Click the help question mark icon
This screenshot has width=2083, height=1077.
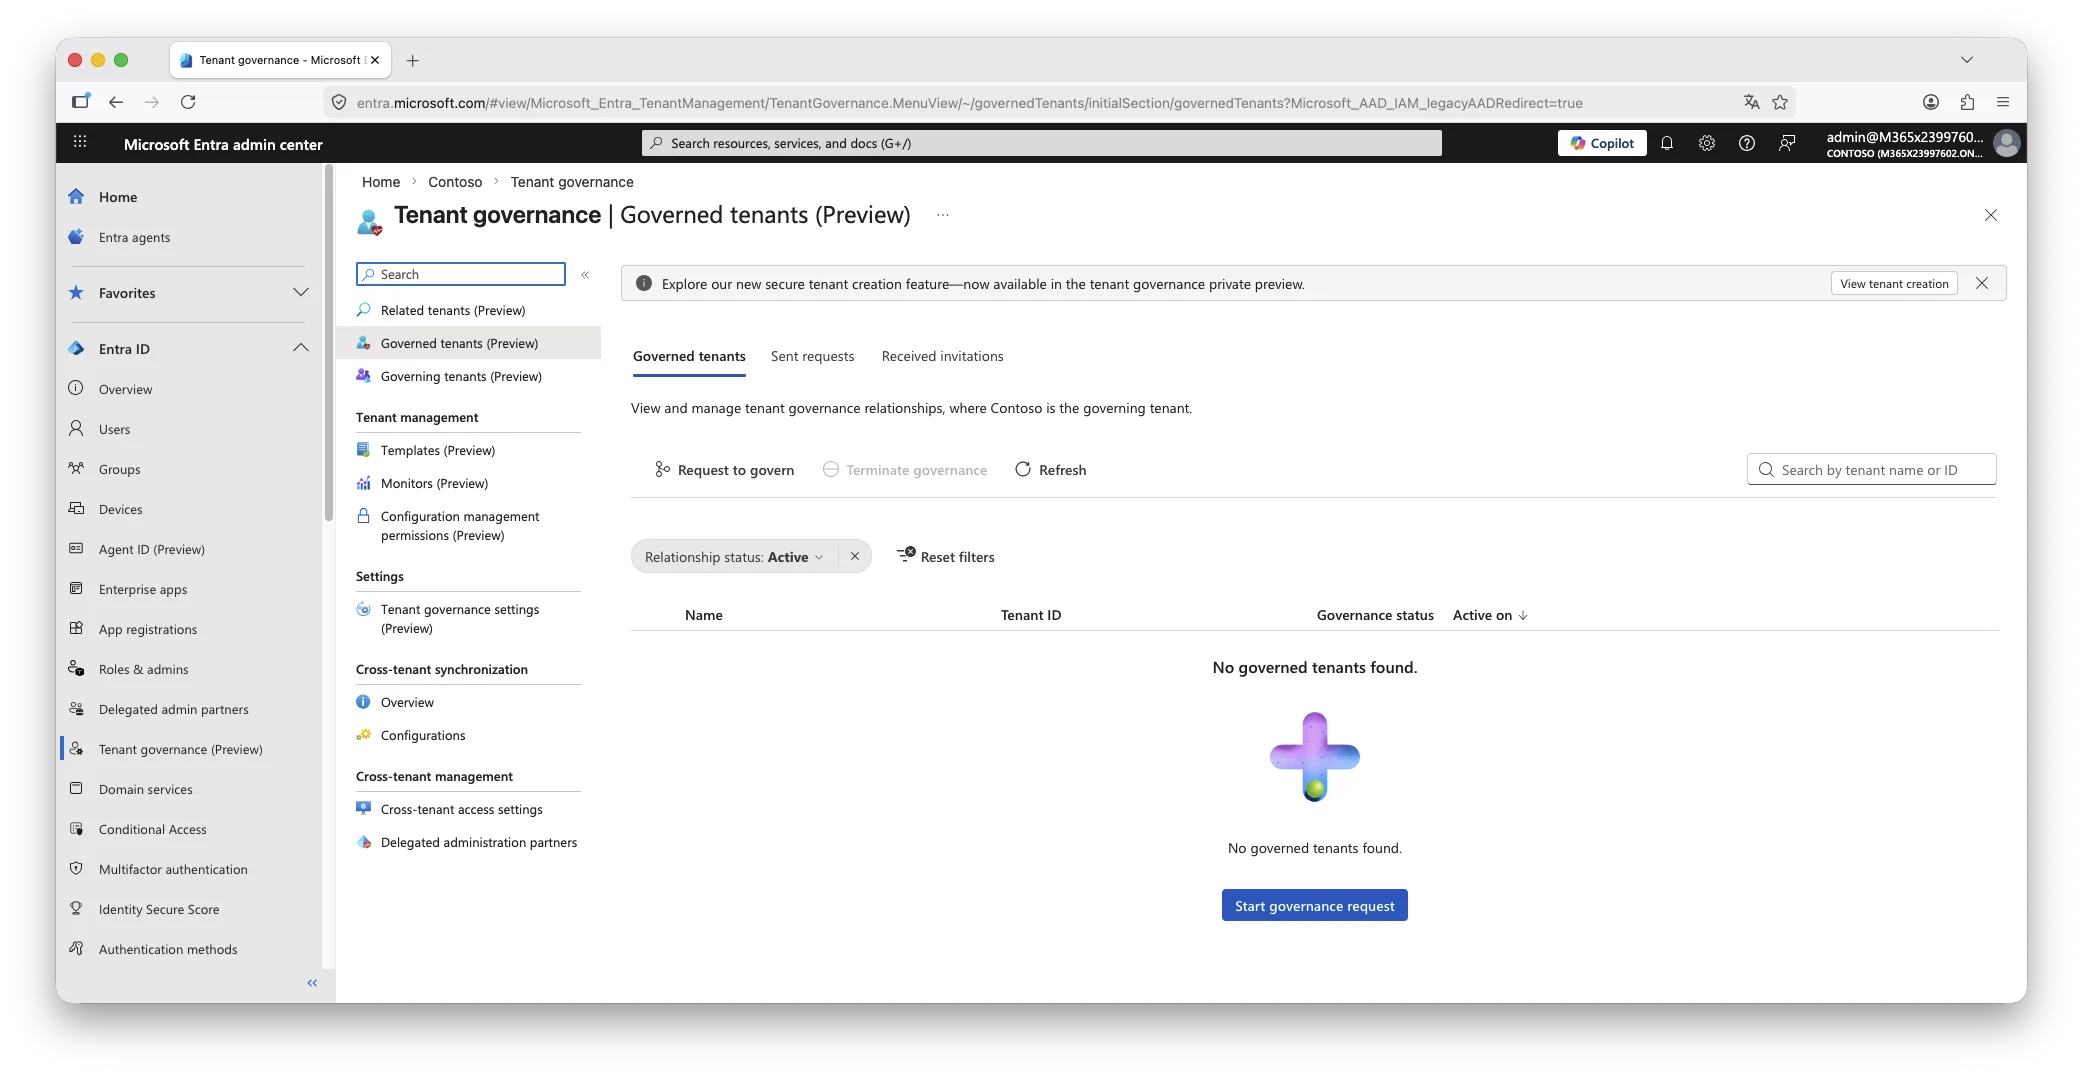point(1747,143)
